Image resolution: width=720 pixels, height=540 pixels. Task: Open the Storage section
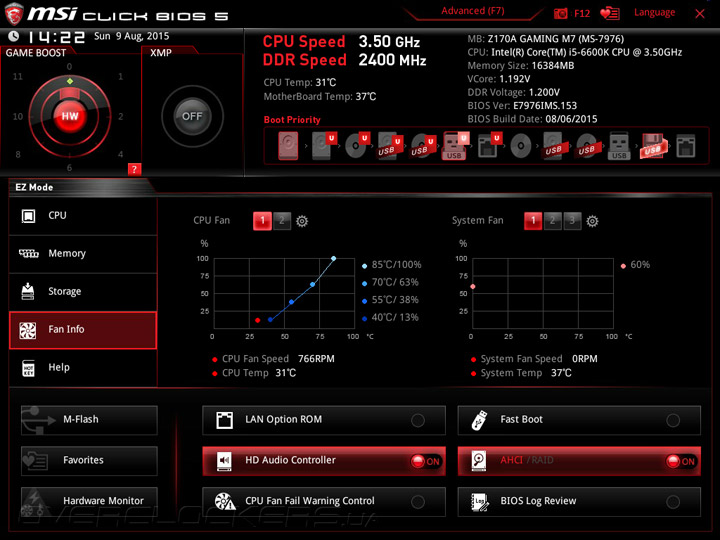83,292
